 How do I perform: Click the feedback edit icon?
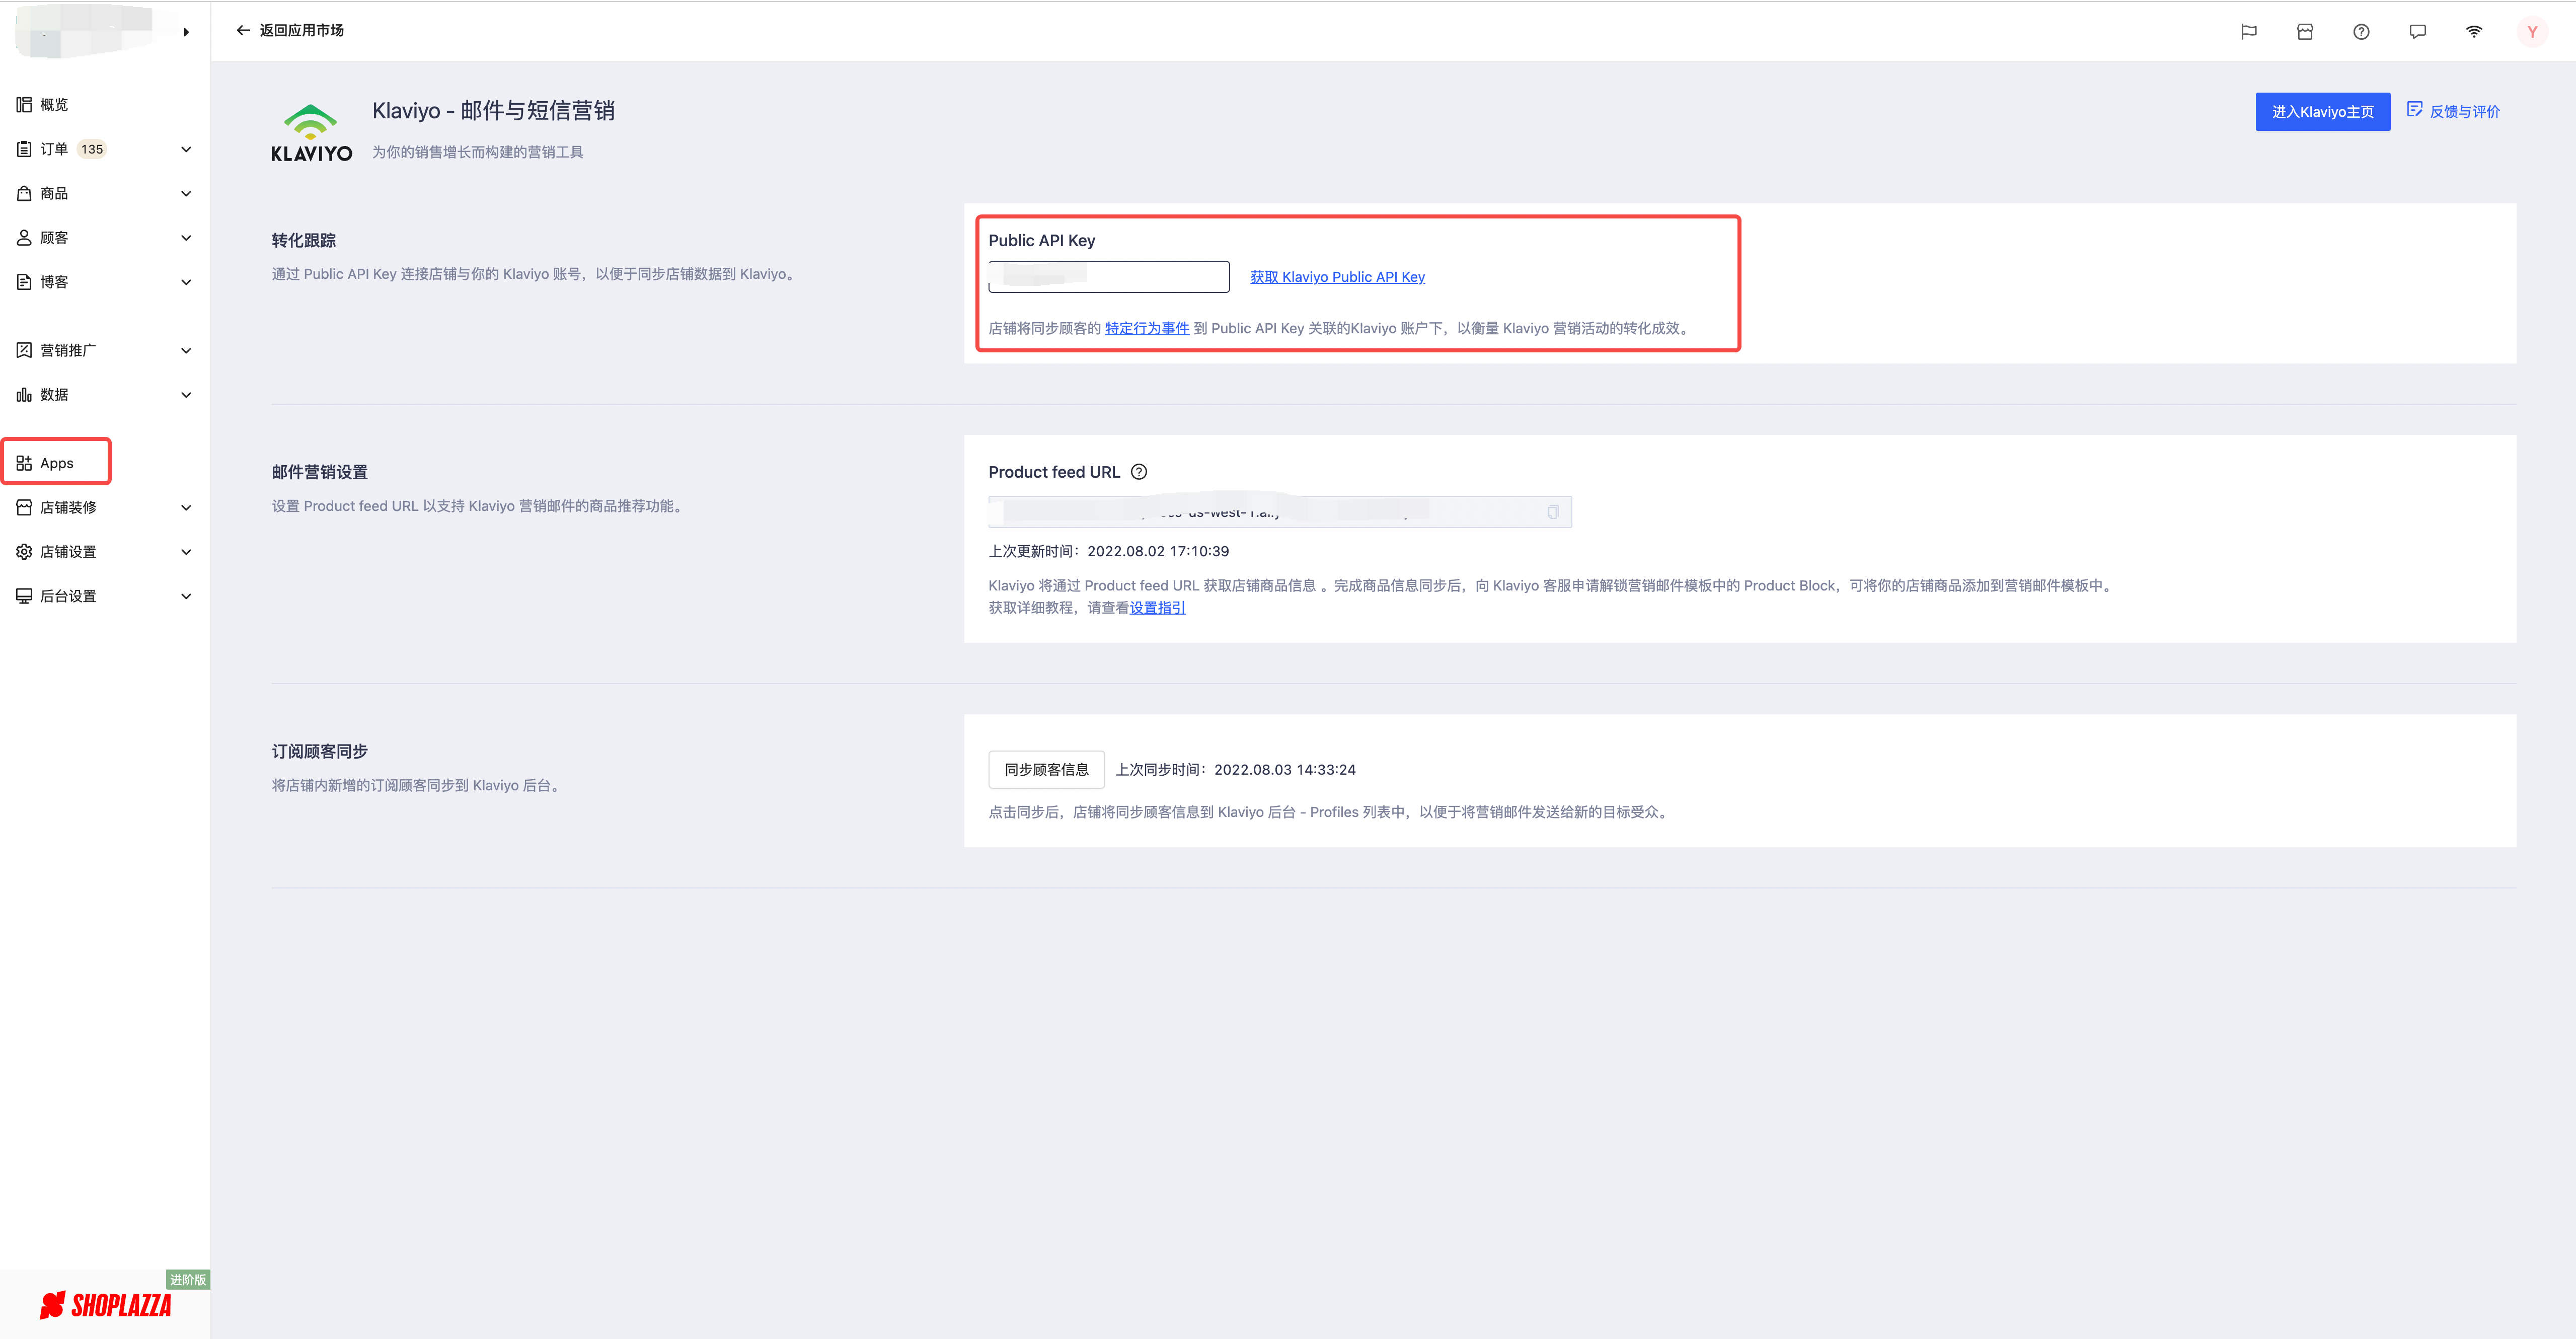coord(2414,110)
